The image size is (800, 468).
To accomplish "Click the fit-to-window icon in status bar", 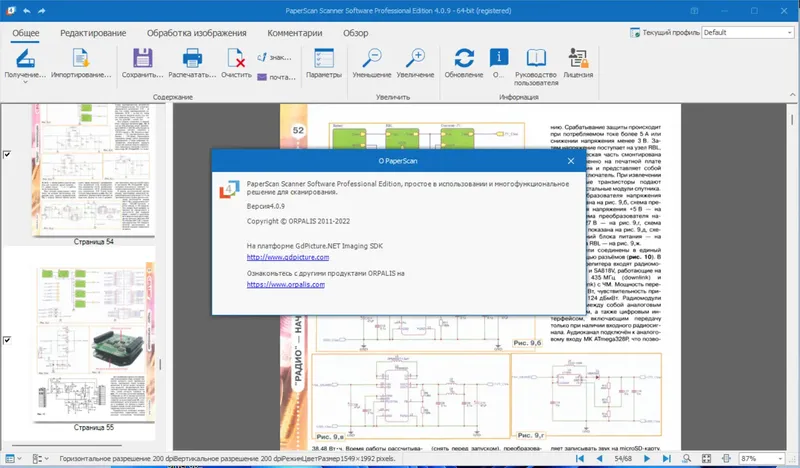I will coord(706,458).
